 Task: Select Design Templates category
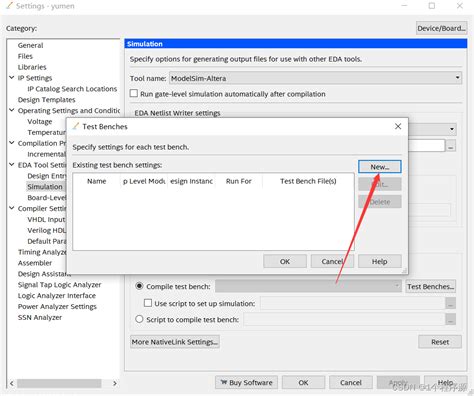tap(46, 100)
